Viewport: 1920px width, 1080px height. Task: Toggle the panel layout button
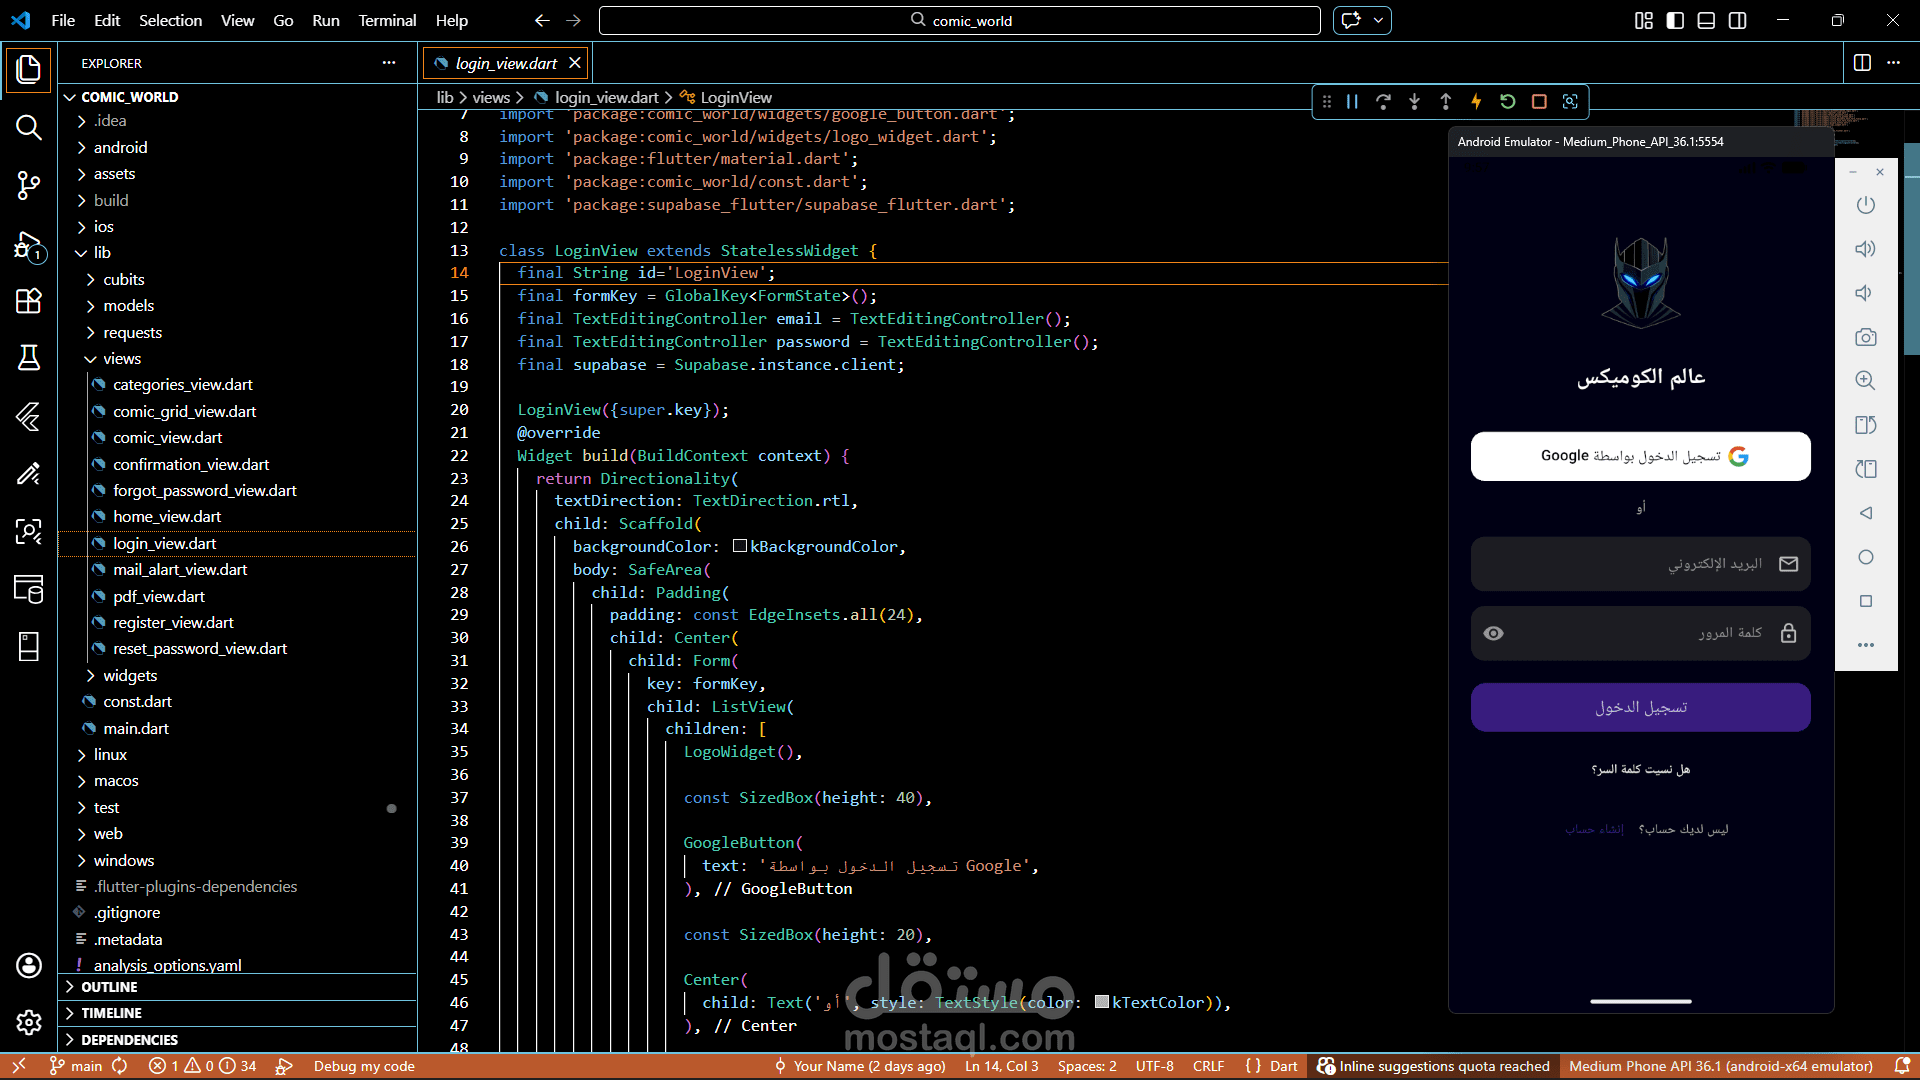click(x=1706, y=20)
